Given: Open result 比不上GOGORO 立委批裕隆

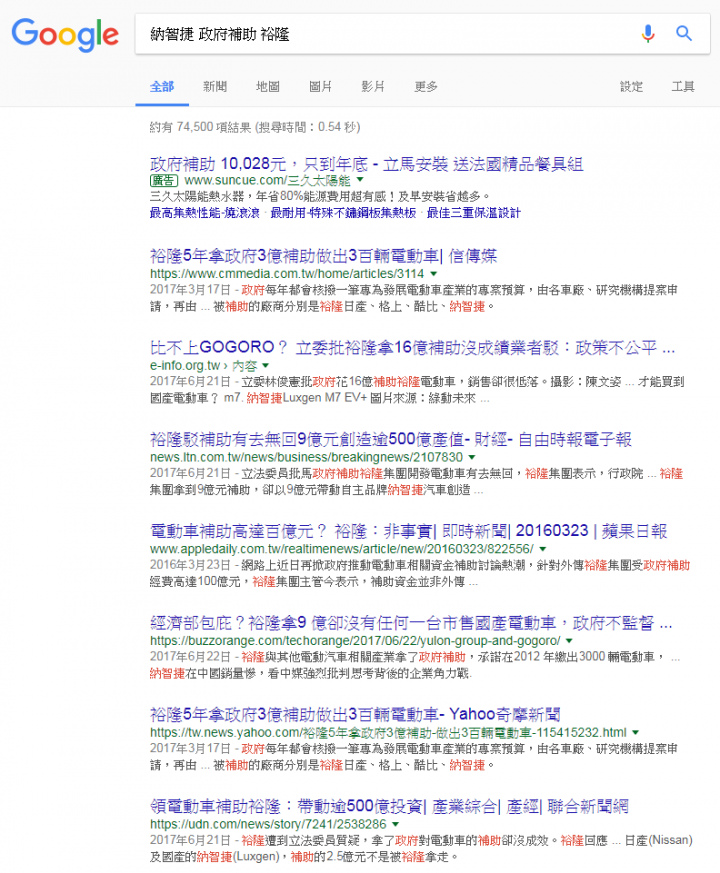Looking at the screenshot, I should tap(412, 348).
